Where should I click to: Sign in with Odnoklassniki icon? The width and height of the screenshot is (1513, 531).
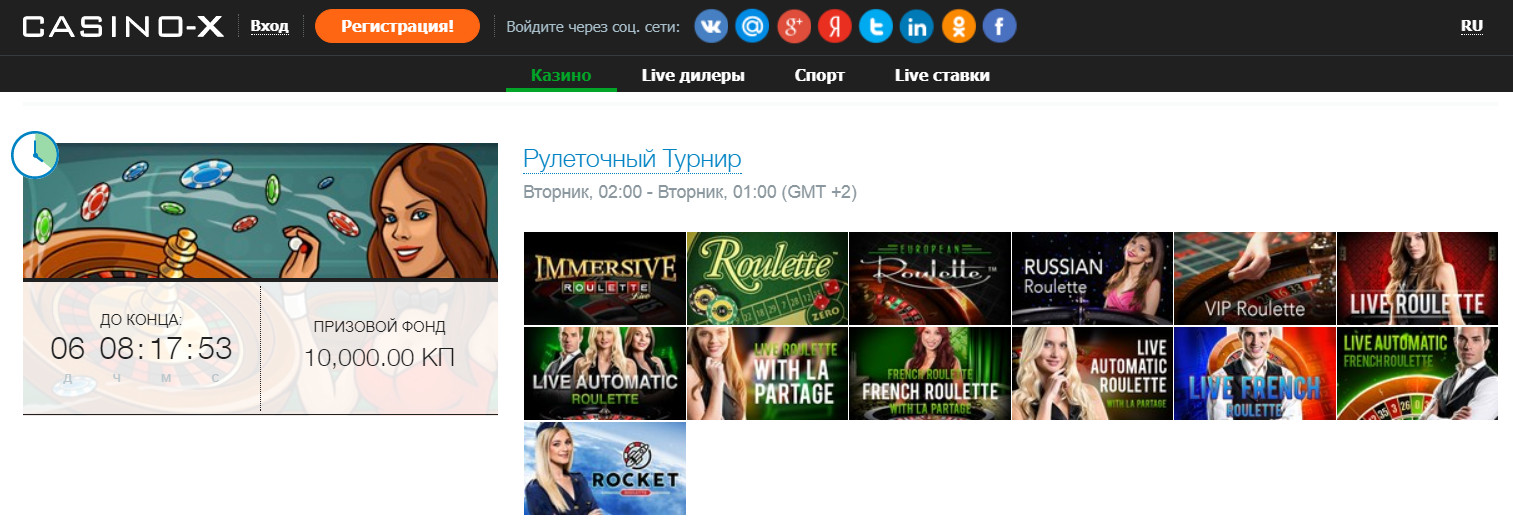(x=958, y=26)
